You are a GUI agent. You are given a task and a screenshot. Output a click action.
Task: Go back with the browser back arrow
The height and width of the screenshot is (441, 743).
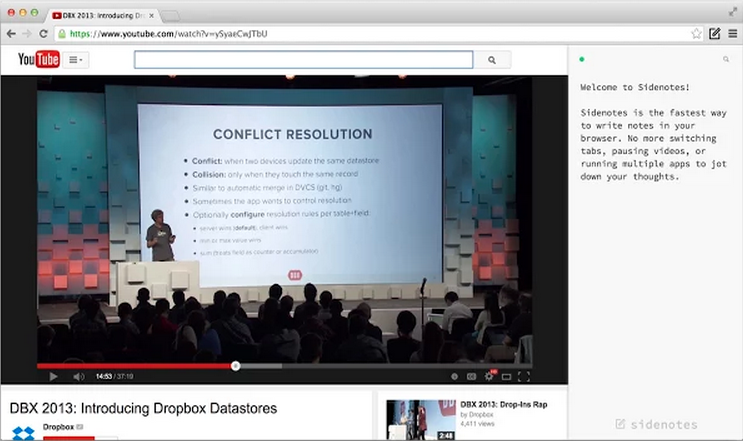tap(11, 34)
